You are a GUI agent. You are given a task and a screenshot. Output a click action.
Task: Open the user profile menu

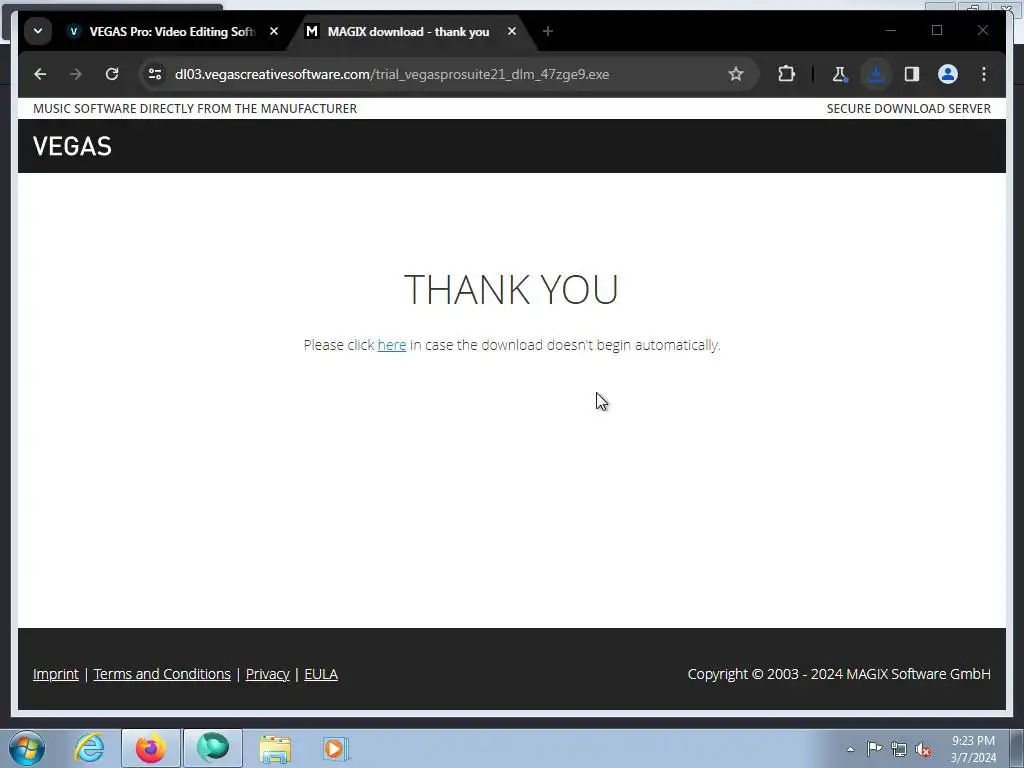click(948, 74)
